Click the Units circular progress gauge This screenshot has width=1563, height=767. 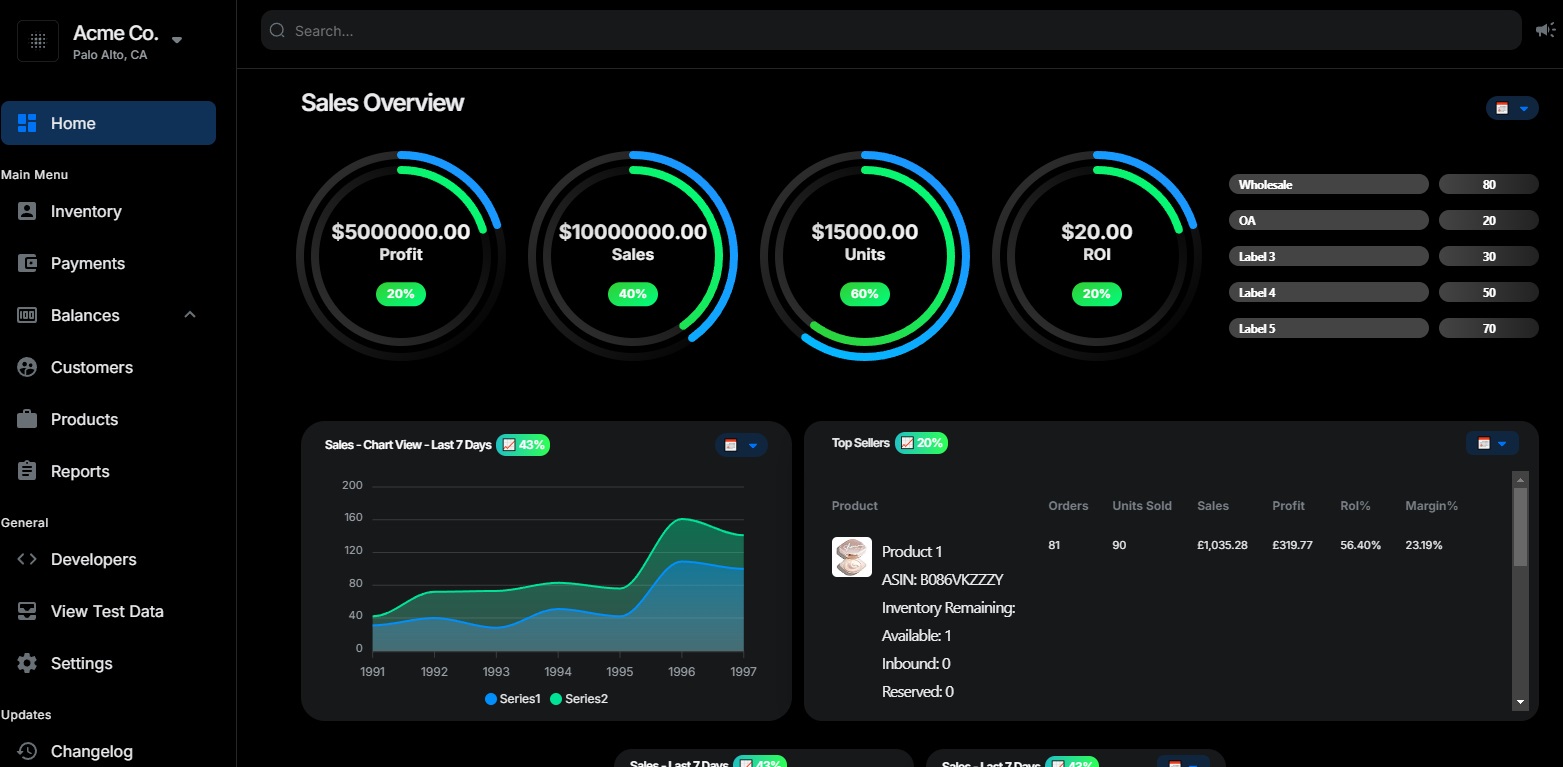[x=865, y=256]
